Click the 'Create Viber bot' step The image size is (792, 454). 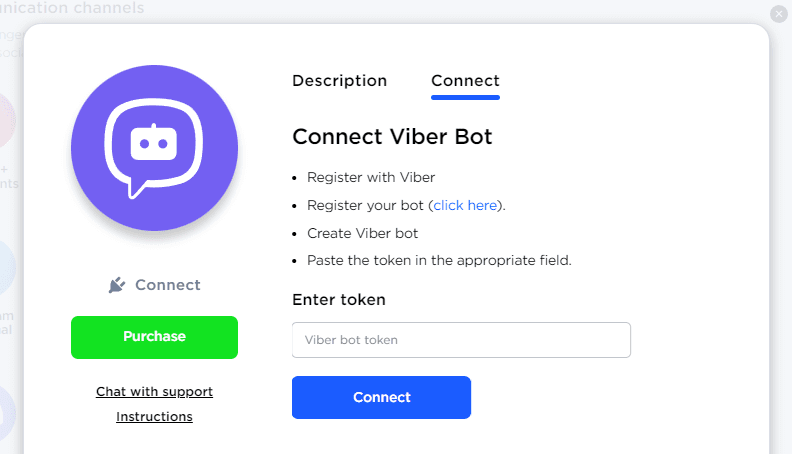[362, 233]
